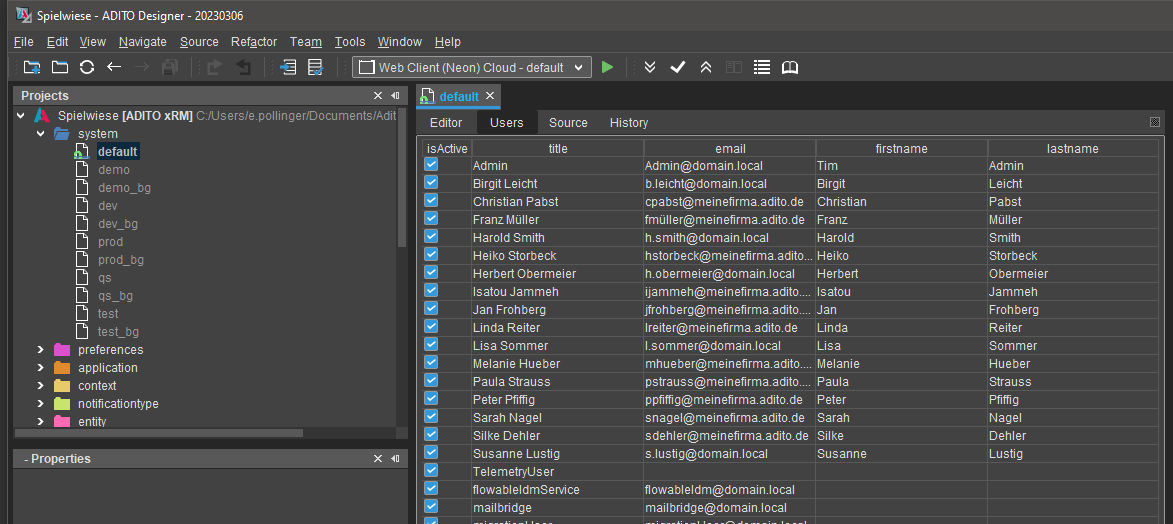Viewport: 1173px width, 524px height.
Task: Uncheck isActive for TelemetryUser
Action: 431,469
